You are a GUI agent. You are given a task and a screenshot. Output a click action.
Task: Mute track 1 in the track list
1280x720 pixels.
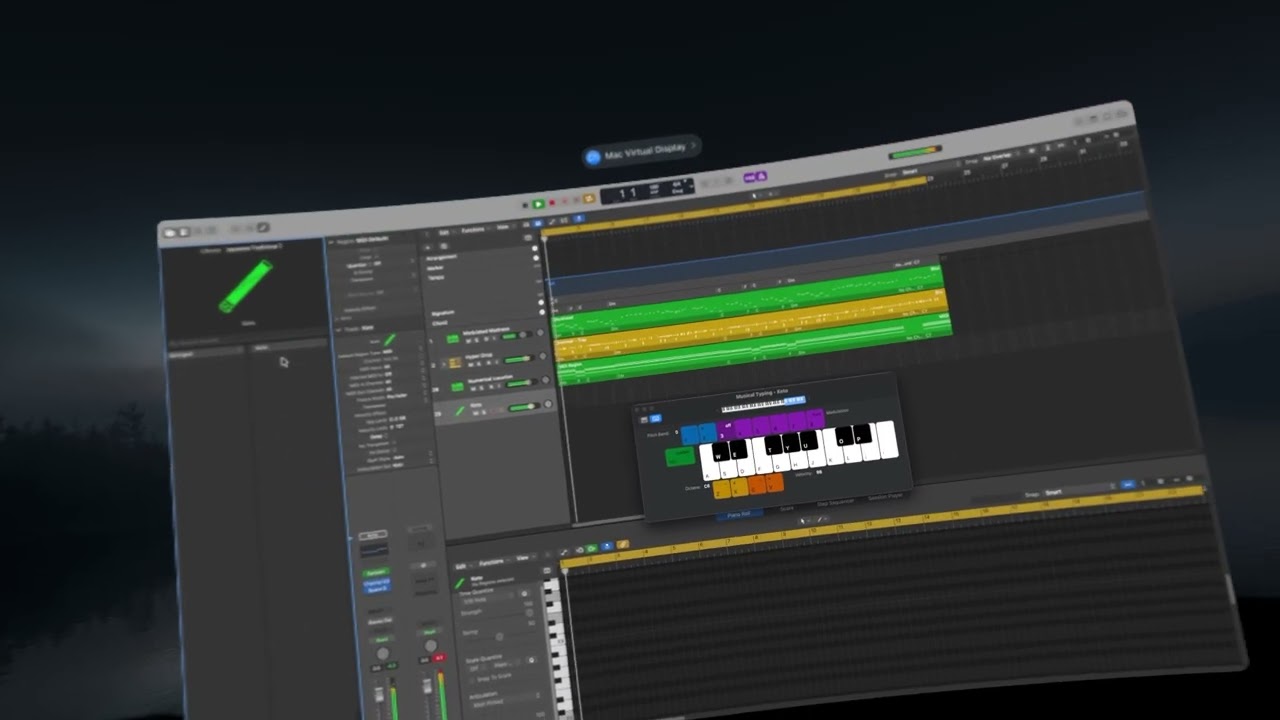469,341
